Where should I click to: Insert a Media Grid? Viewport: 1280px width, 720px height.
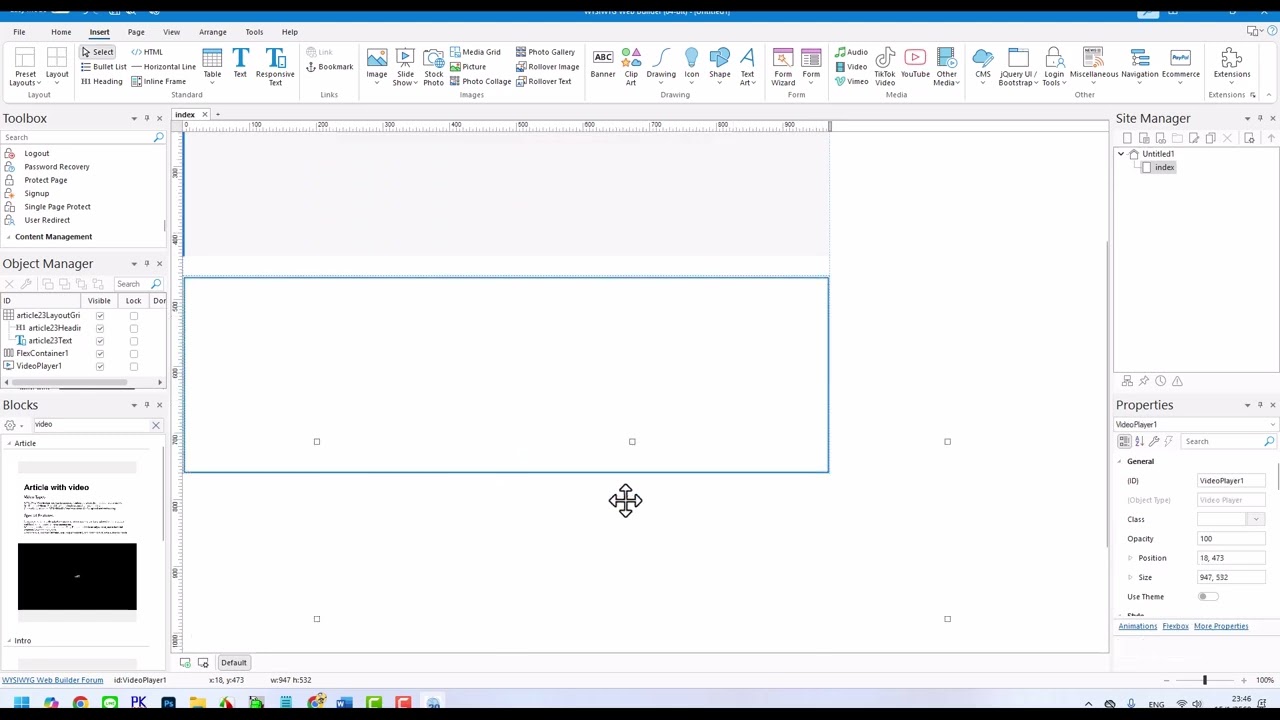pos(474,52)
